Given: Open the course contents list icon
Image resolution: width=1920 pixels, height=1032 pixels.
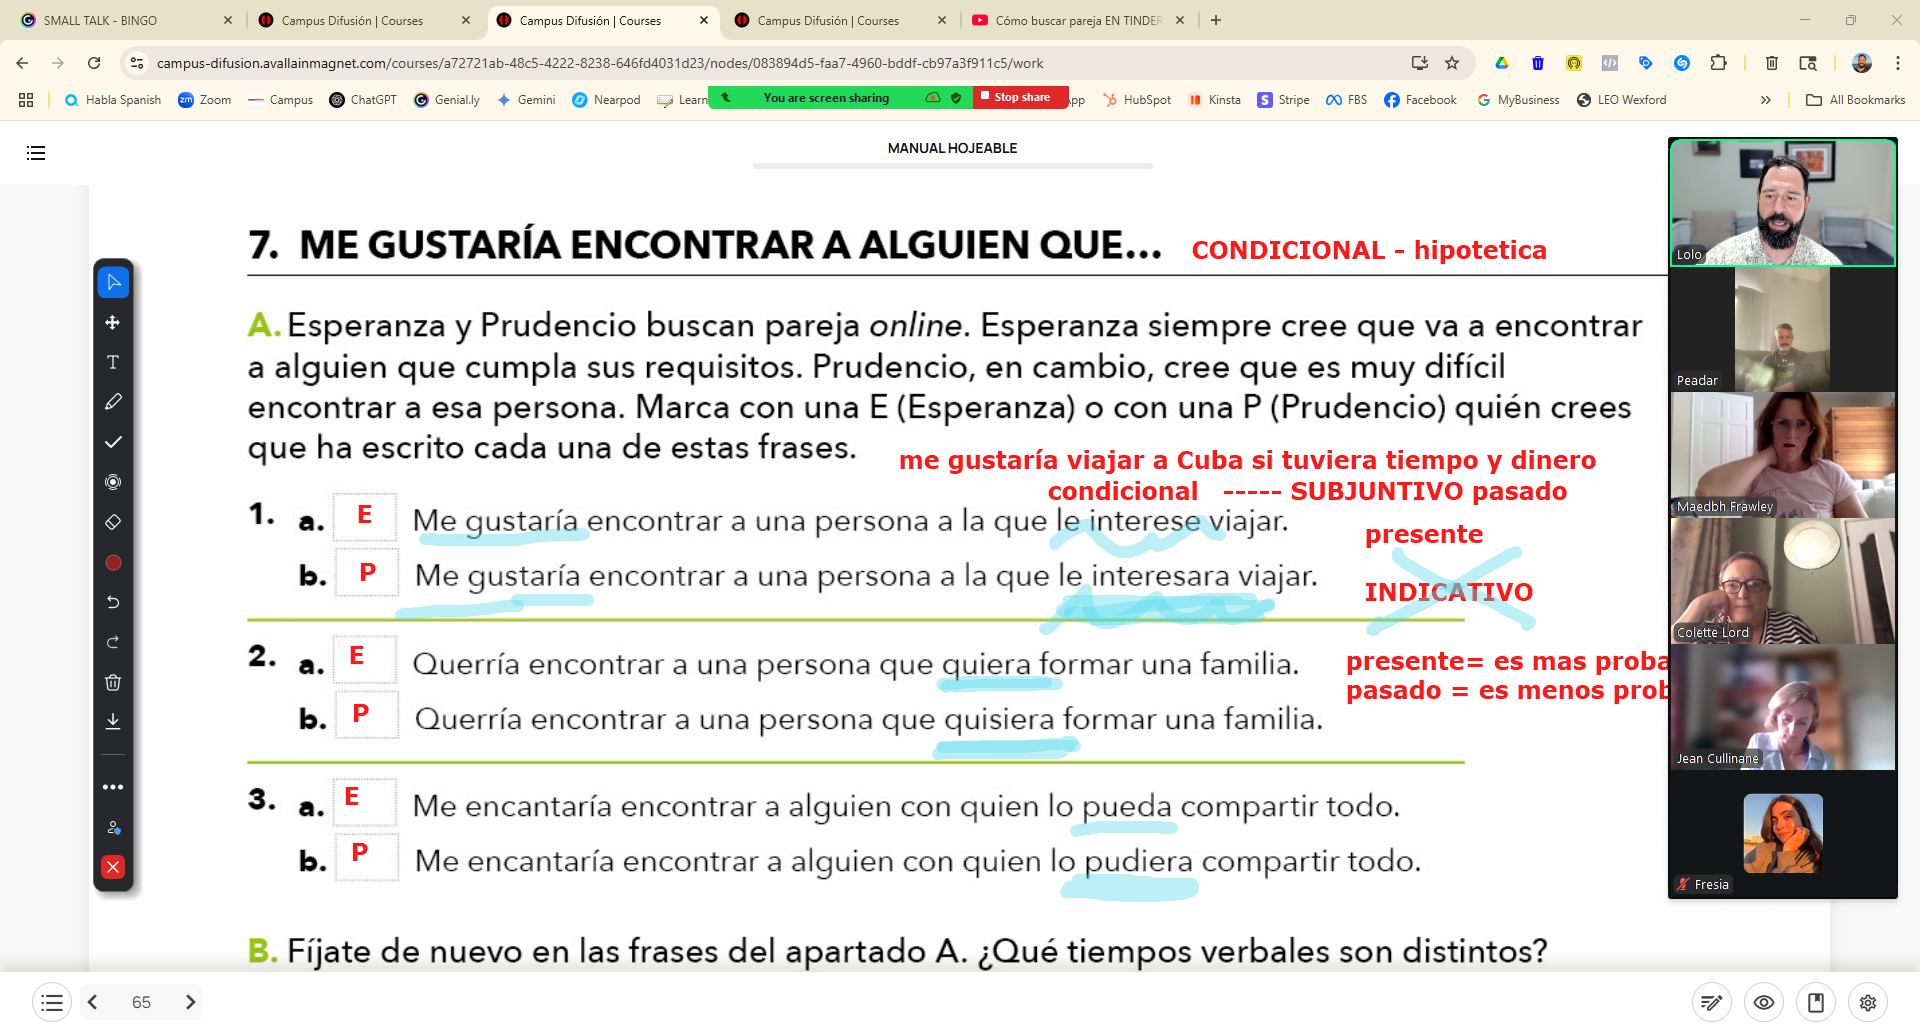Looking at the screenshot, I should tap(36, 153).
